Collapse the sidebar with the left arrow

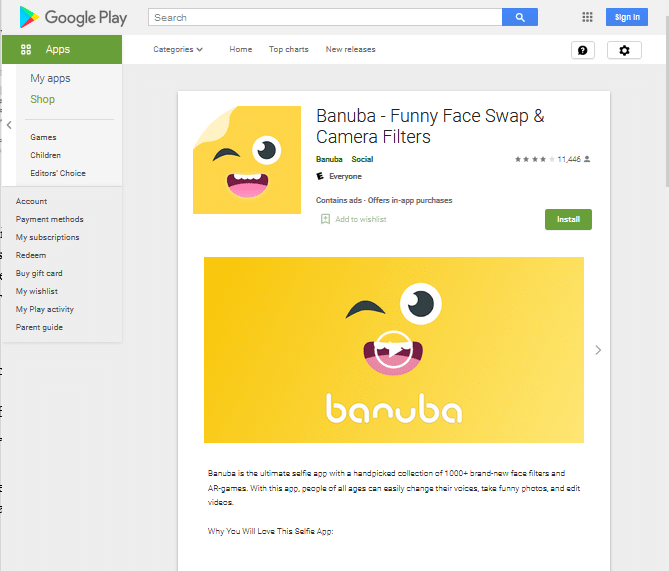coord(9,125)
